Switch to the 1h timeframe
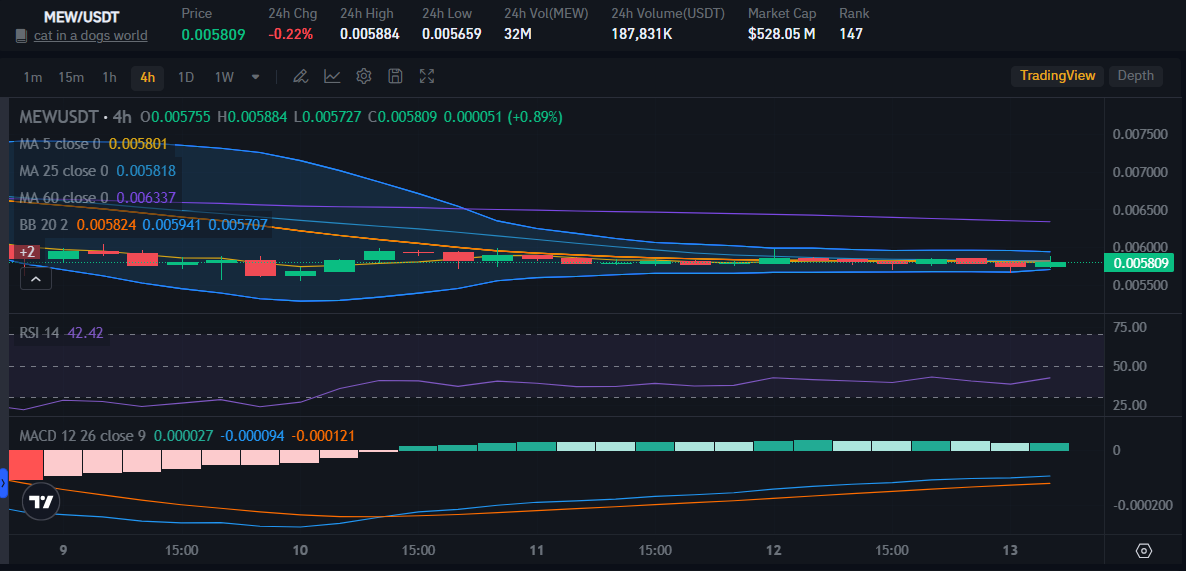The width and height of the screenshot is (1186, 571). pyautogui.click(x=110, y=76)
